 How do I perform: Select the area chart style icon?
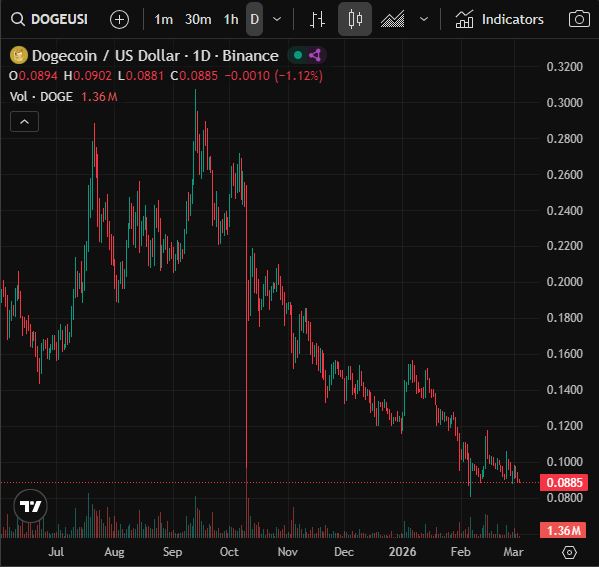tap(392, 19)
